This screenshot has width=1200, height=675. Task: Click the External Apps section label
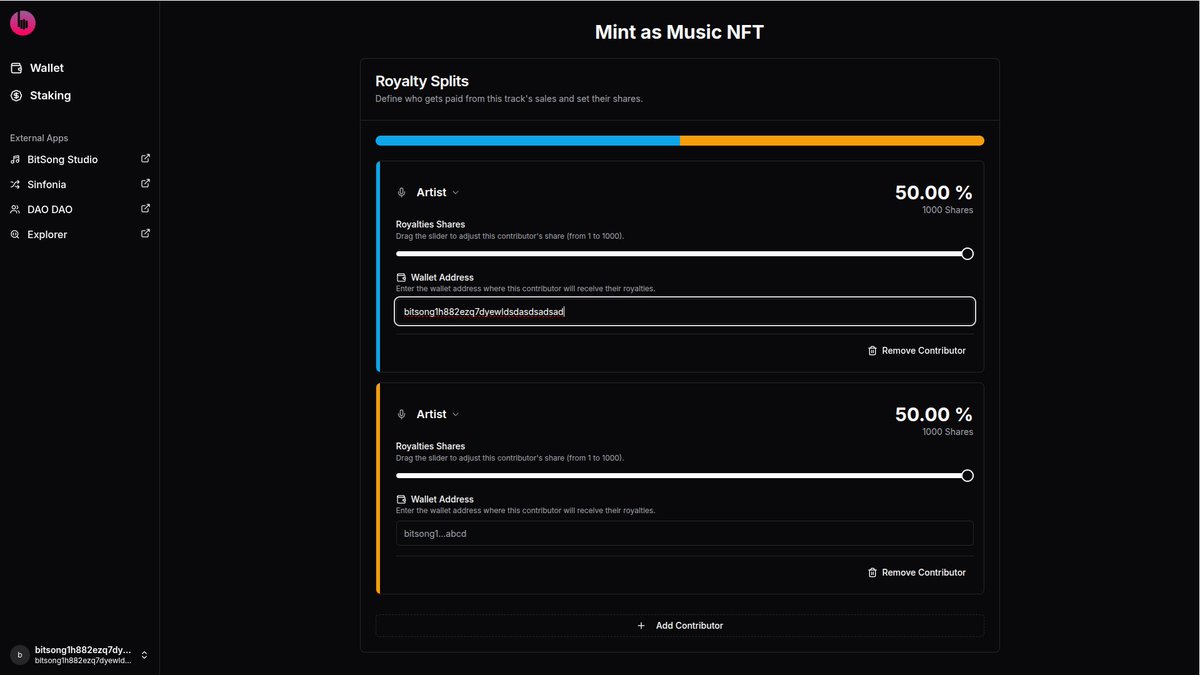[39, 138]
